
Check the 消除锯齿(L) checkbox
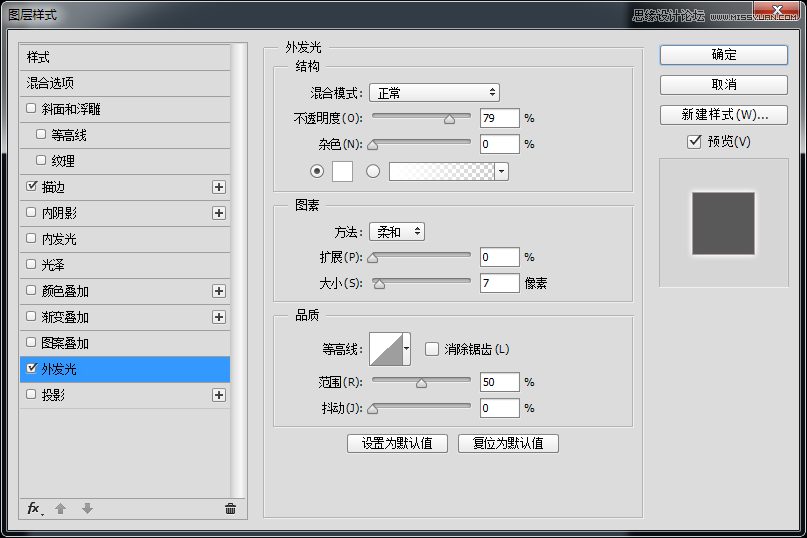[432, 349]
